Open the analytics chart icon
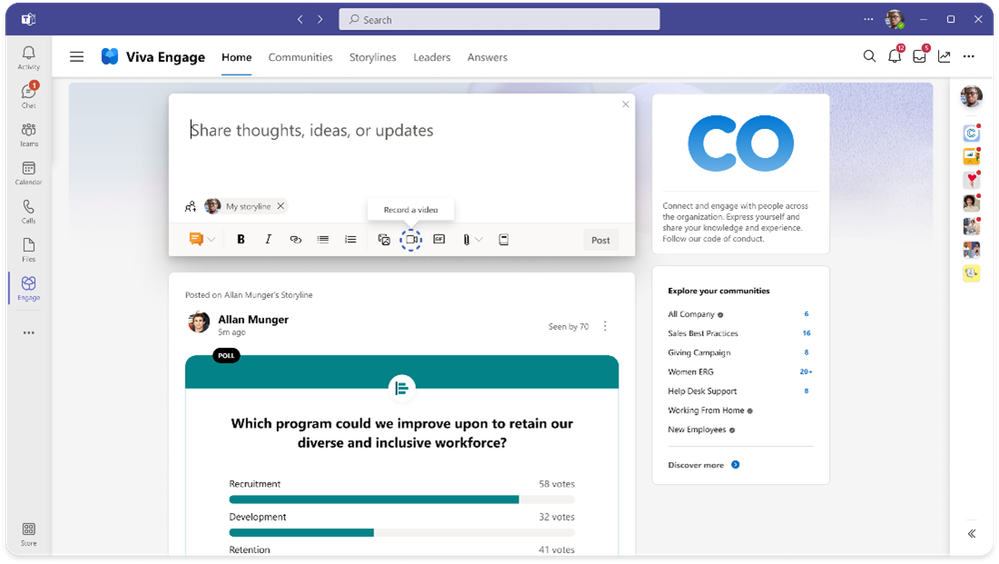The image size is (999, 564). 944,57
